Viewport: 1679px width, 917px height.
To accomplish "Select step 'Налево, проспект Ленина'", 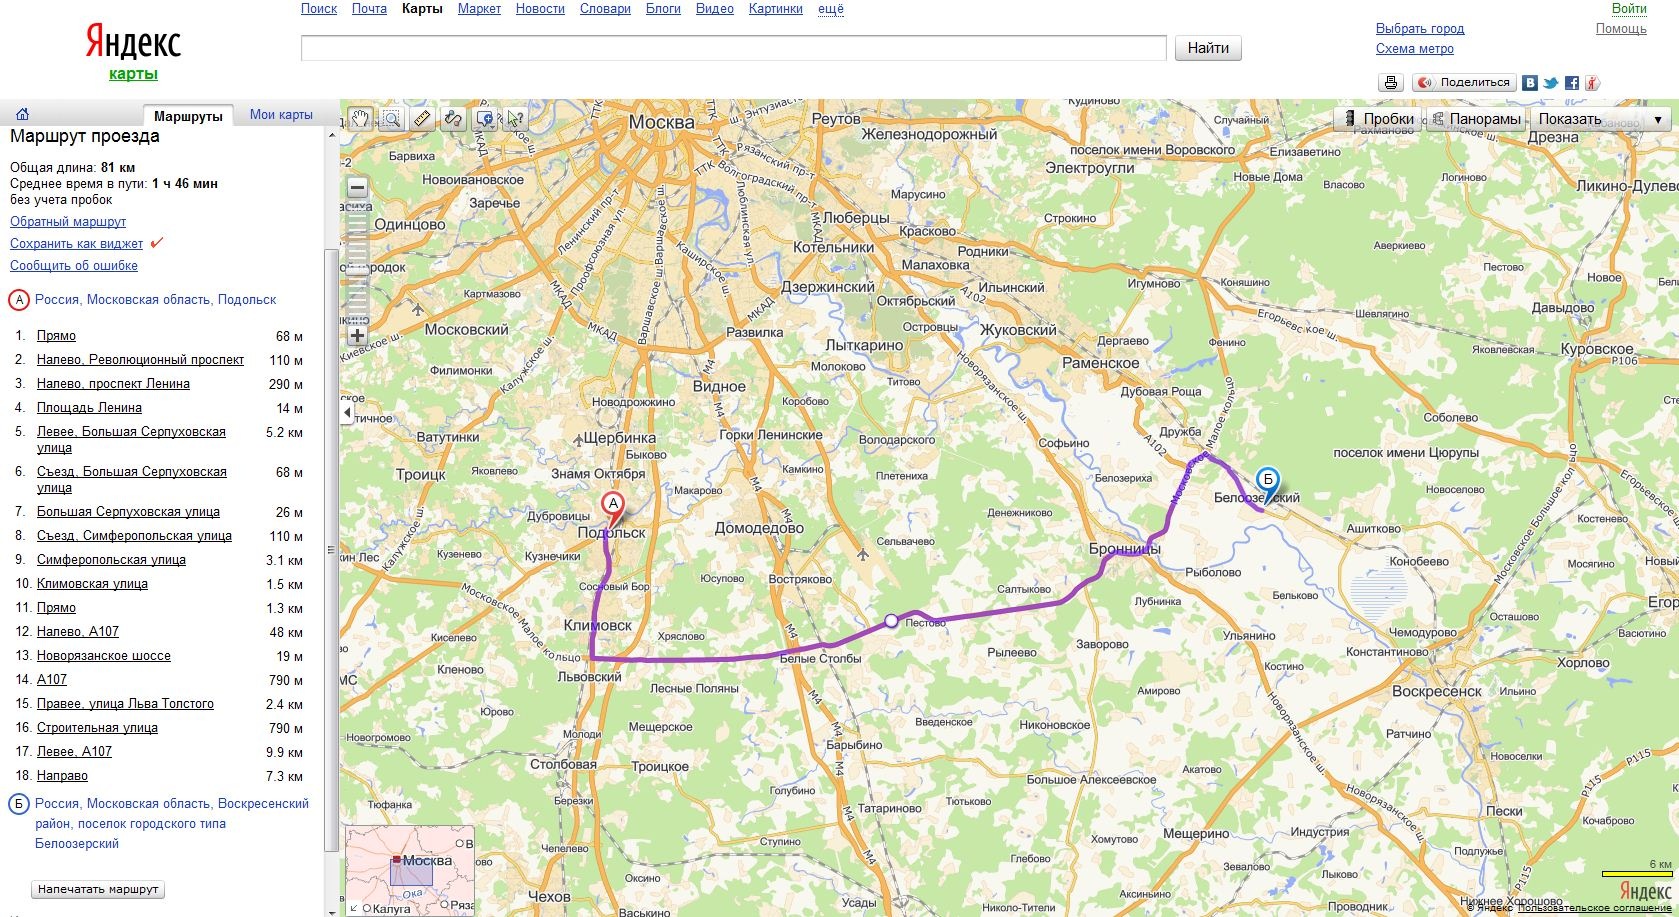I will [113, 384].
